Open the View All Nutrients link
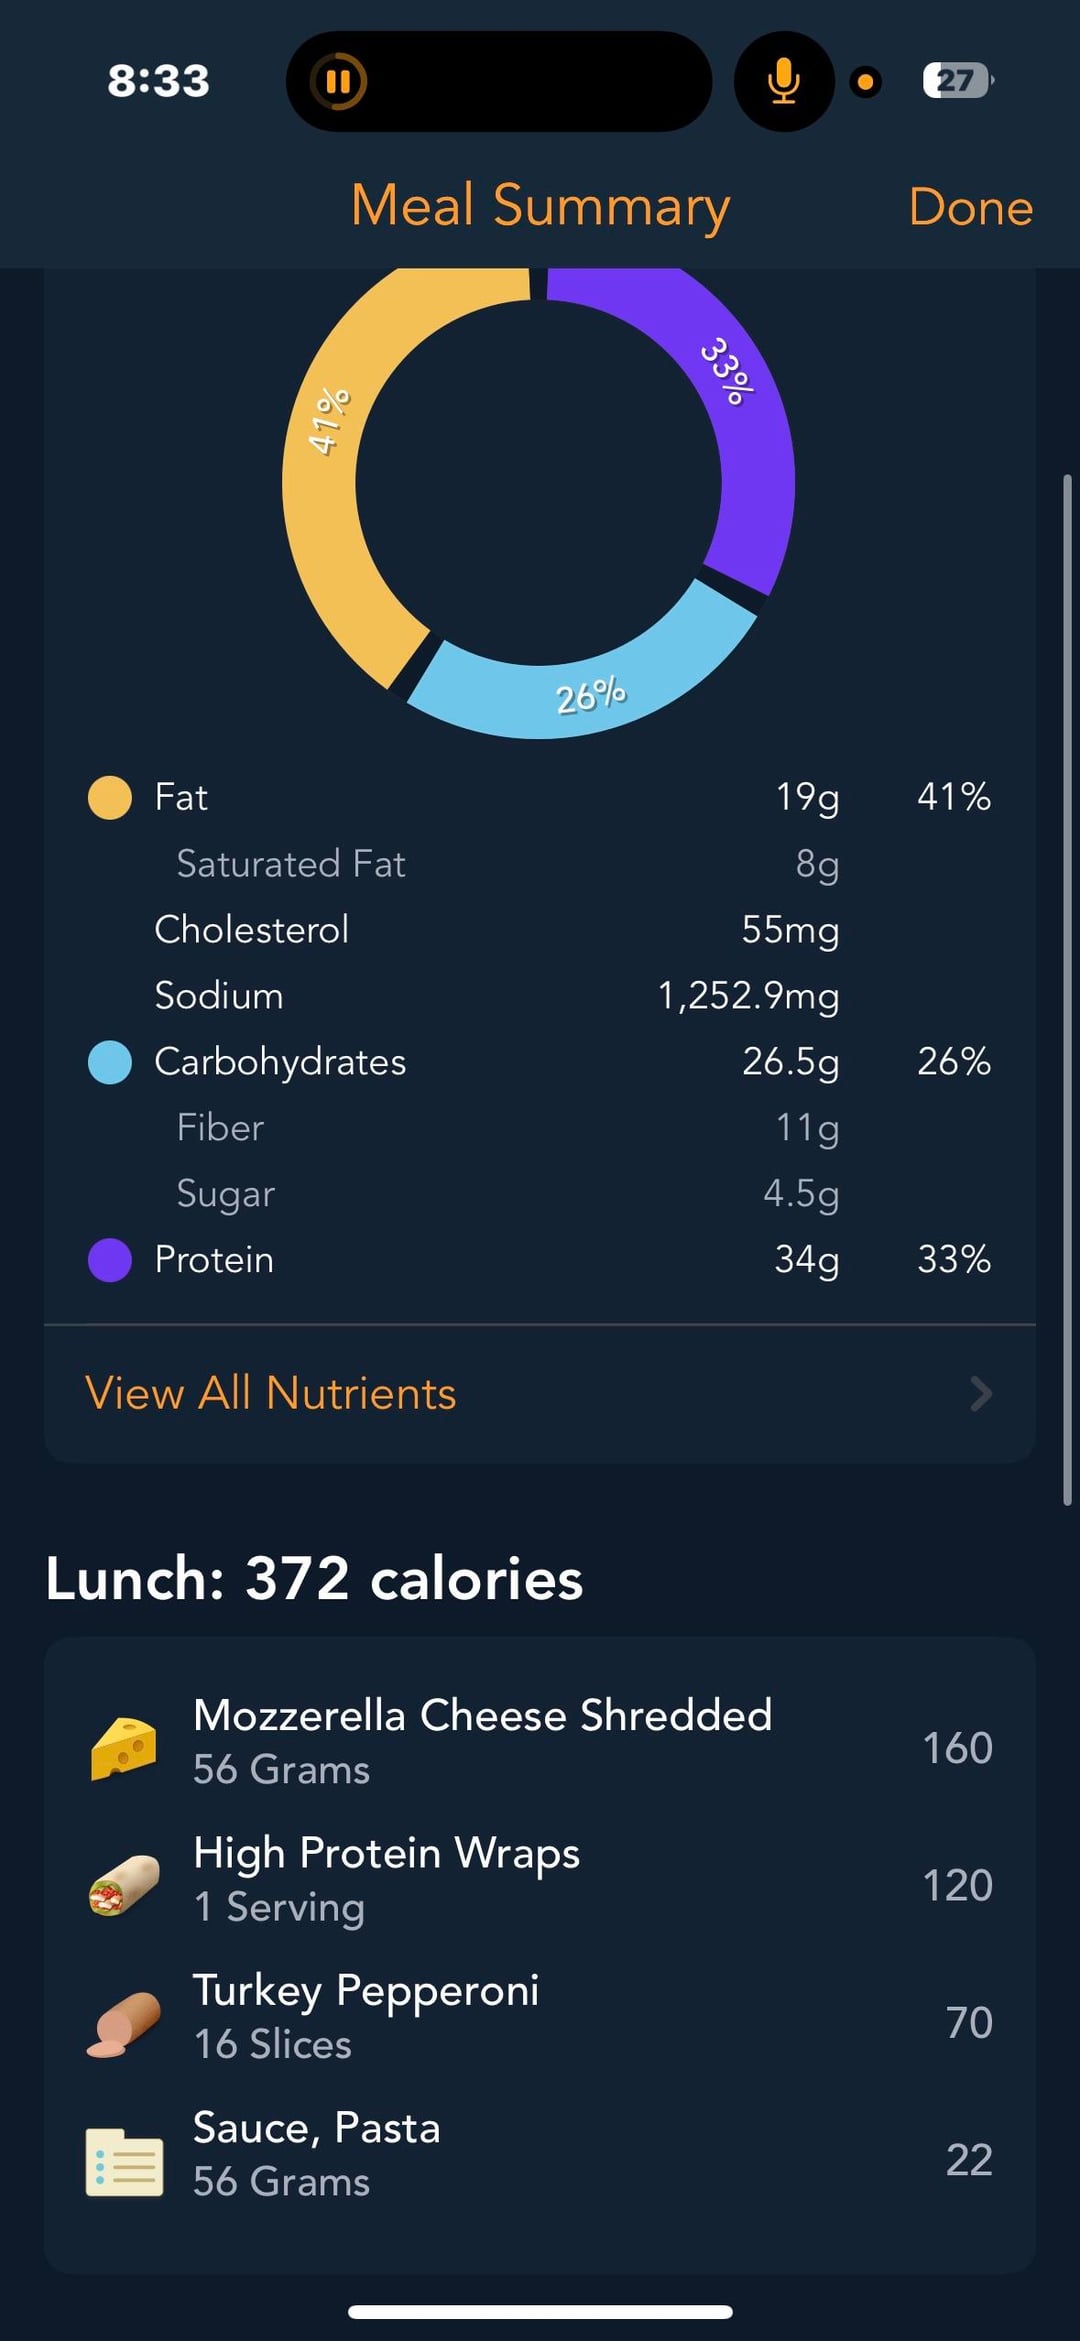Viewport: 1080px width, 2341px height. coord(271,1393)
